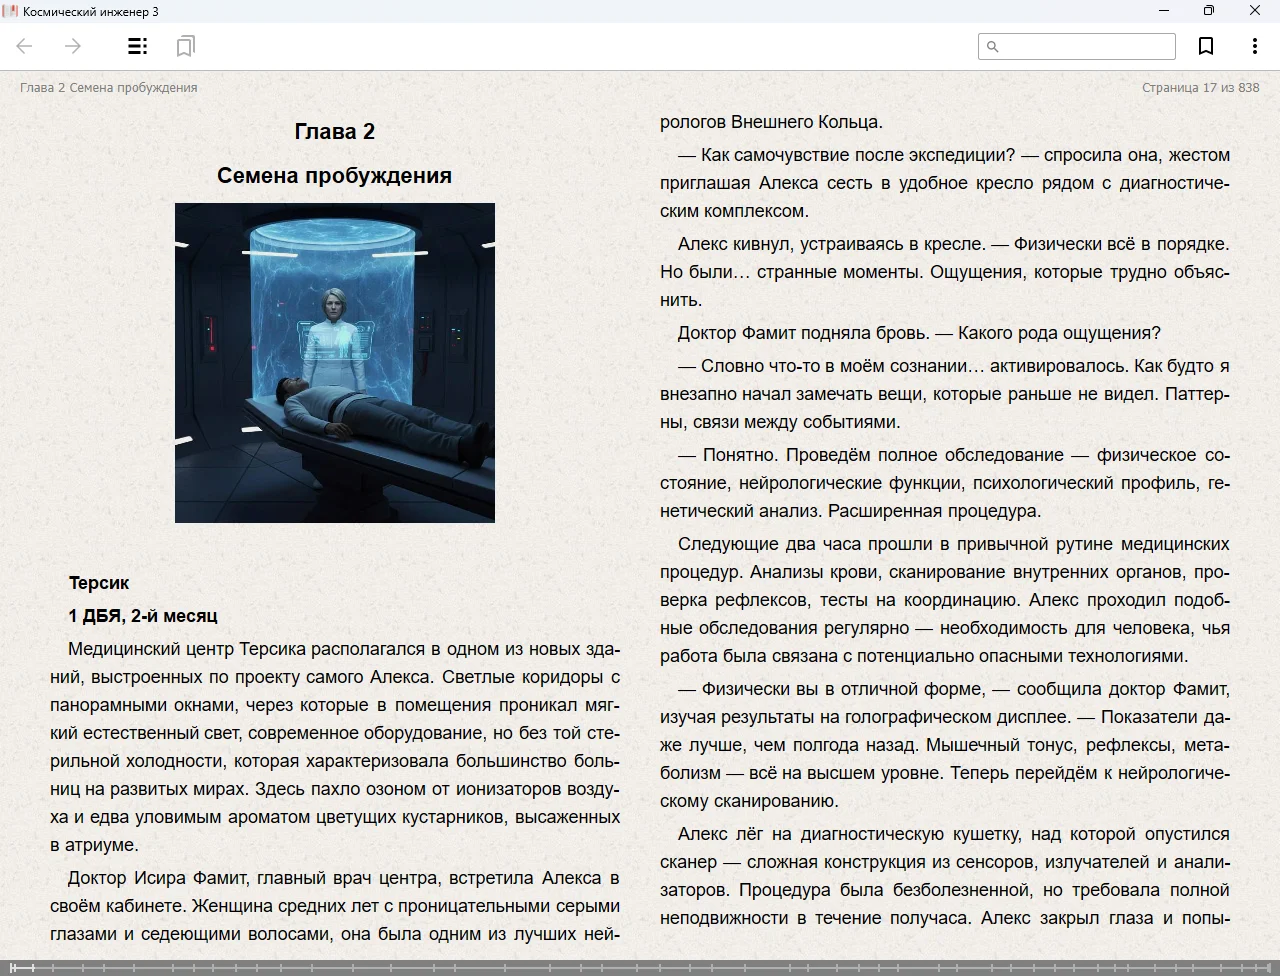
Task: Click the running header 'Глава 2 Семена пробуждения'
Action: pos(109,88)
